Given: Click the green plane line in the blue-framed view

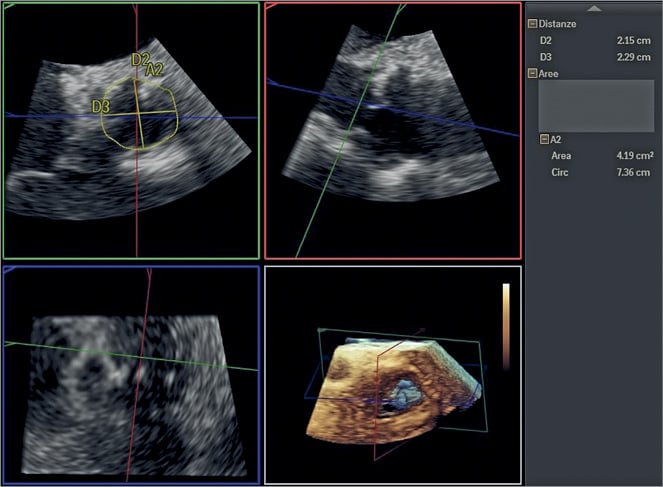Looking at the screenshot, I should [60, 346].
